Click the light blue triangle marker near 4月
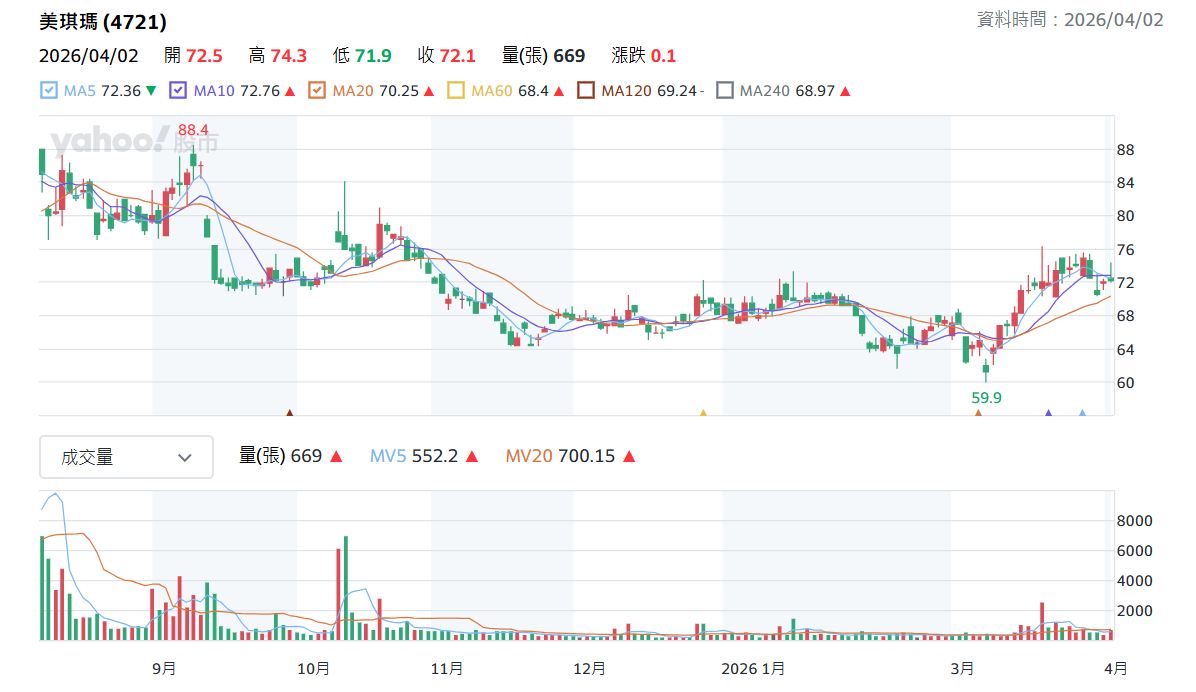 [x=1082, y=413]
